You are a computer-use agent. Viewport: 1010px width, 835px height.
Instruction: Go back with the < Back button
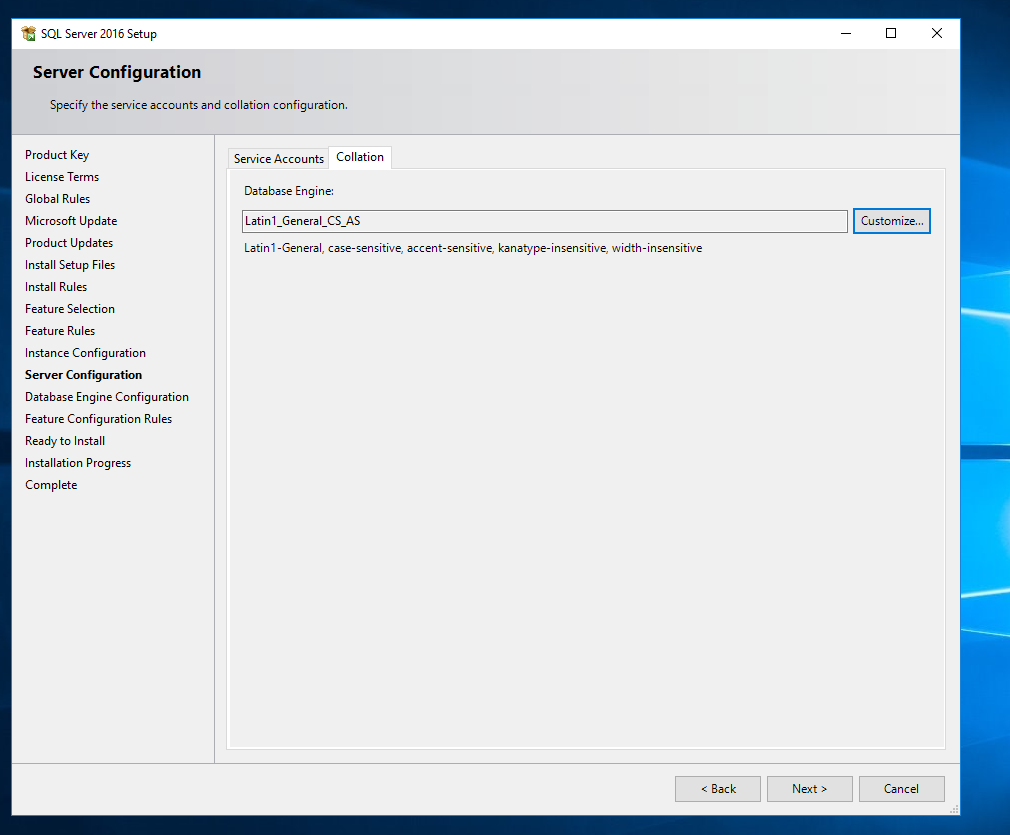point(717,789)
